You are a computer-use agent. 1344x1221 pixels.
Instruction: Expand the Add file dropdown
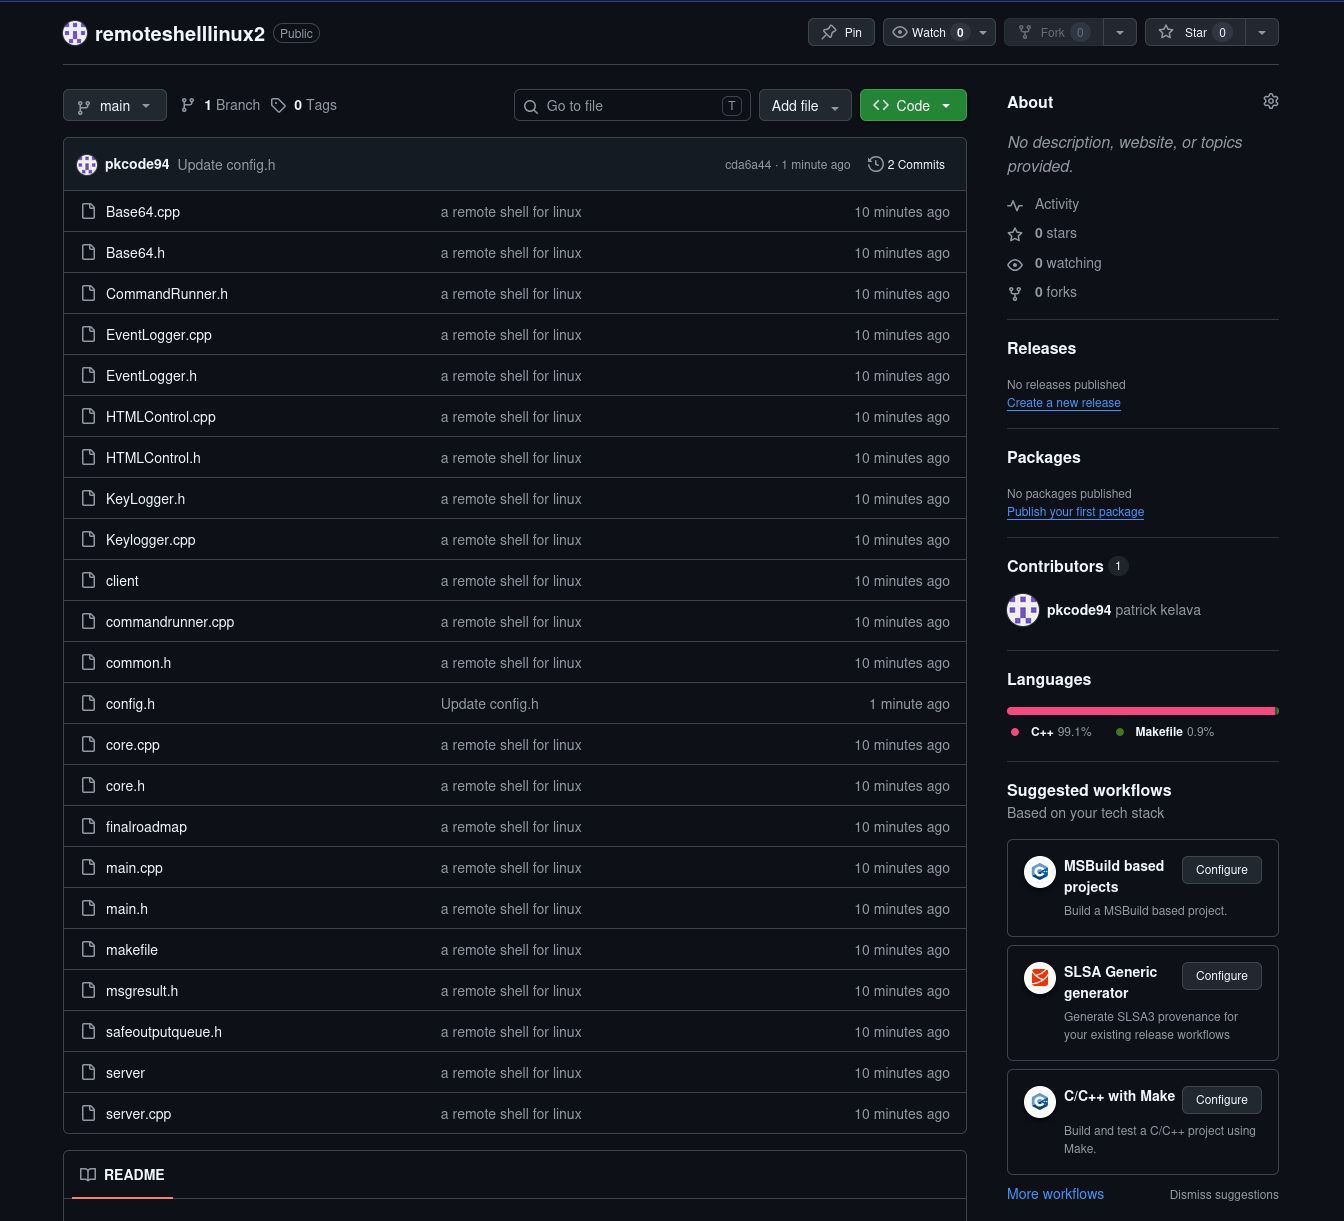(x=806, y=105)
